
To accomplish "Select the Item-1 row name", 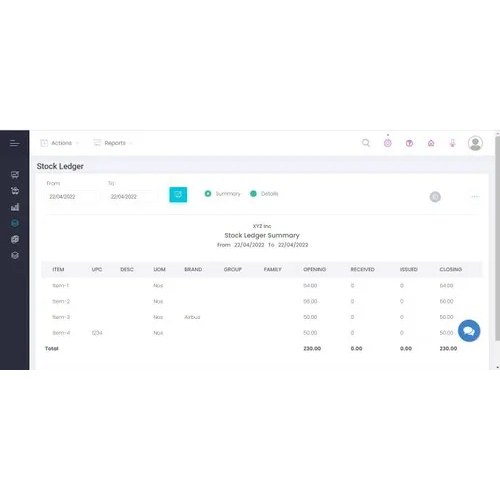I will point(61,286).
